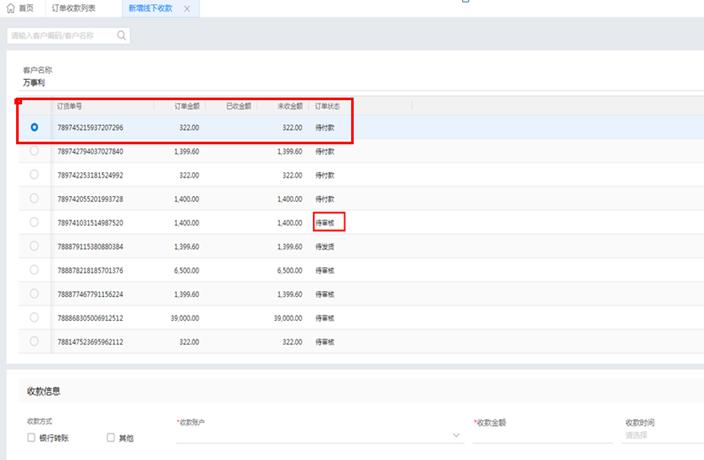Viewport: 704px width, 460px height.
Task: Expand the 收款账户 dropdown arrow
Action: (x=456, y=435)
